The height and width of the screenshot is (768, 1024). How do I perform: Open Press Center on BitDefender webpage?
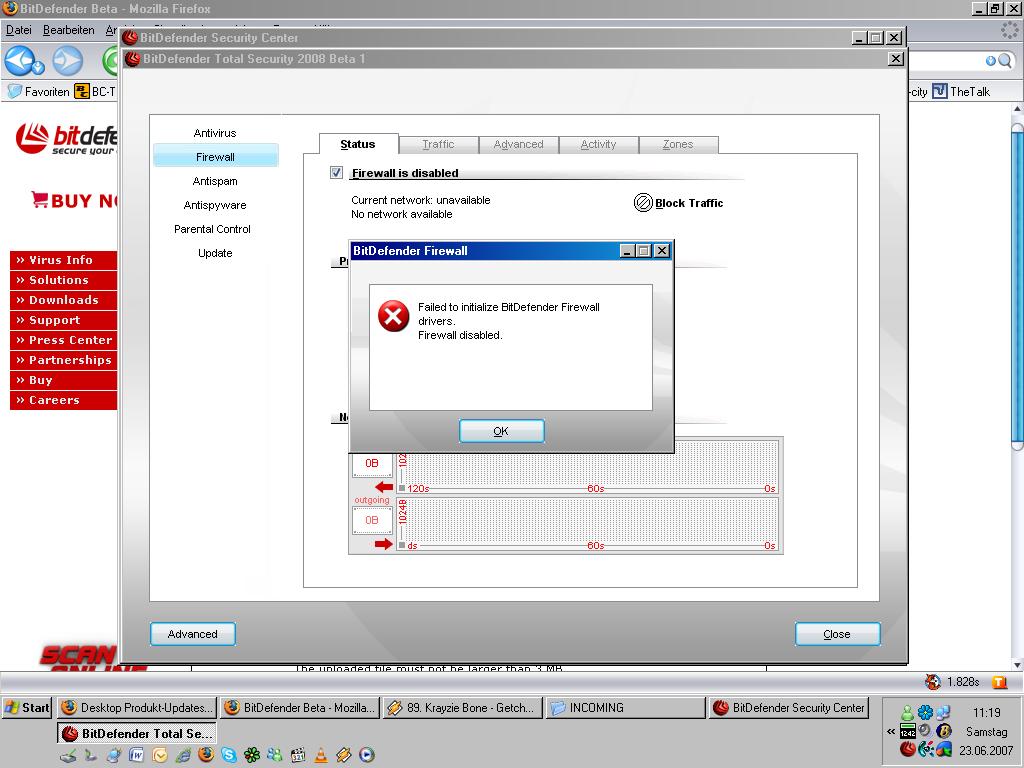(x=63, y=340)
